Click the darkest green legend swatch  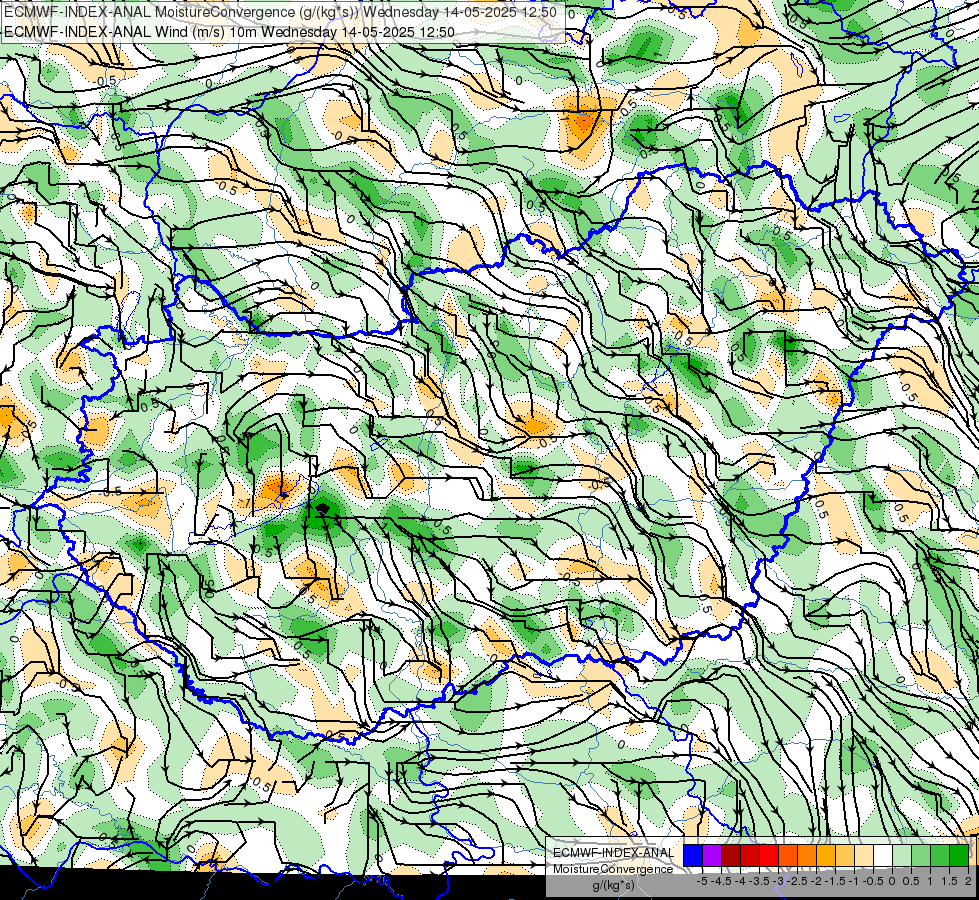[958, 855]
